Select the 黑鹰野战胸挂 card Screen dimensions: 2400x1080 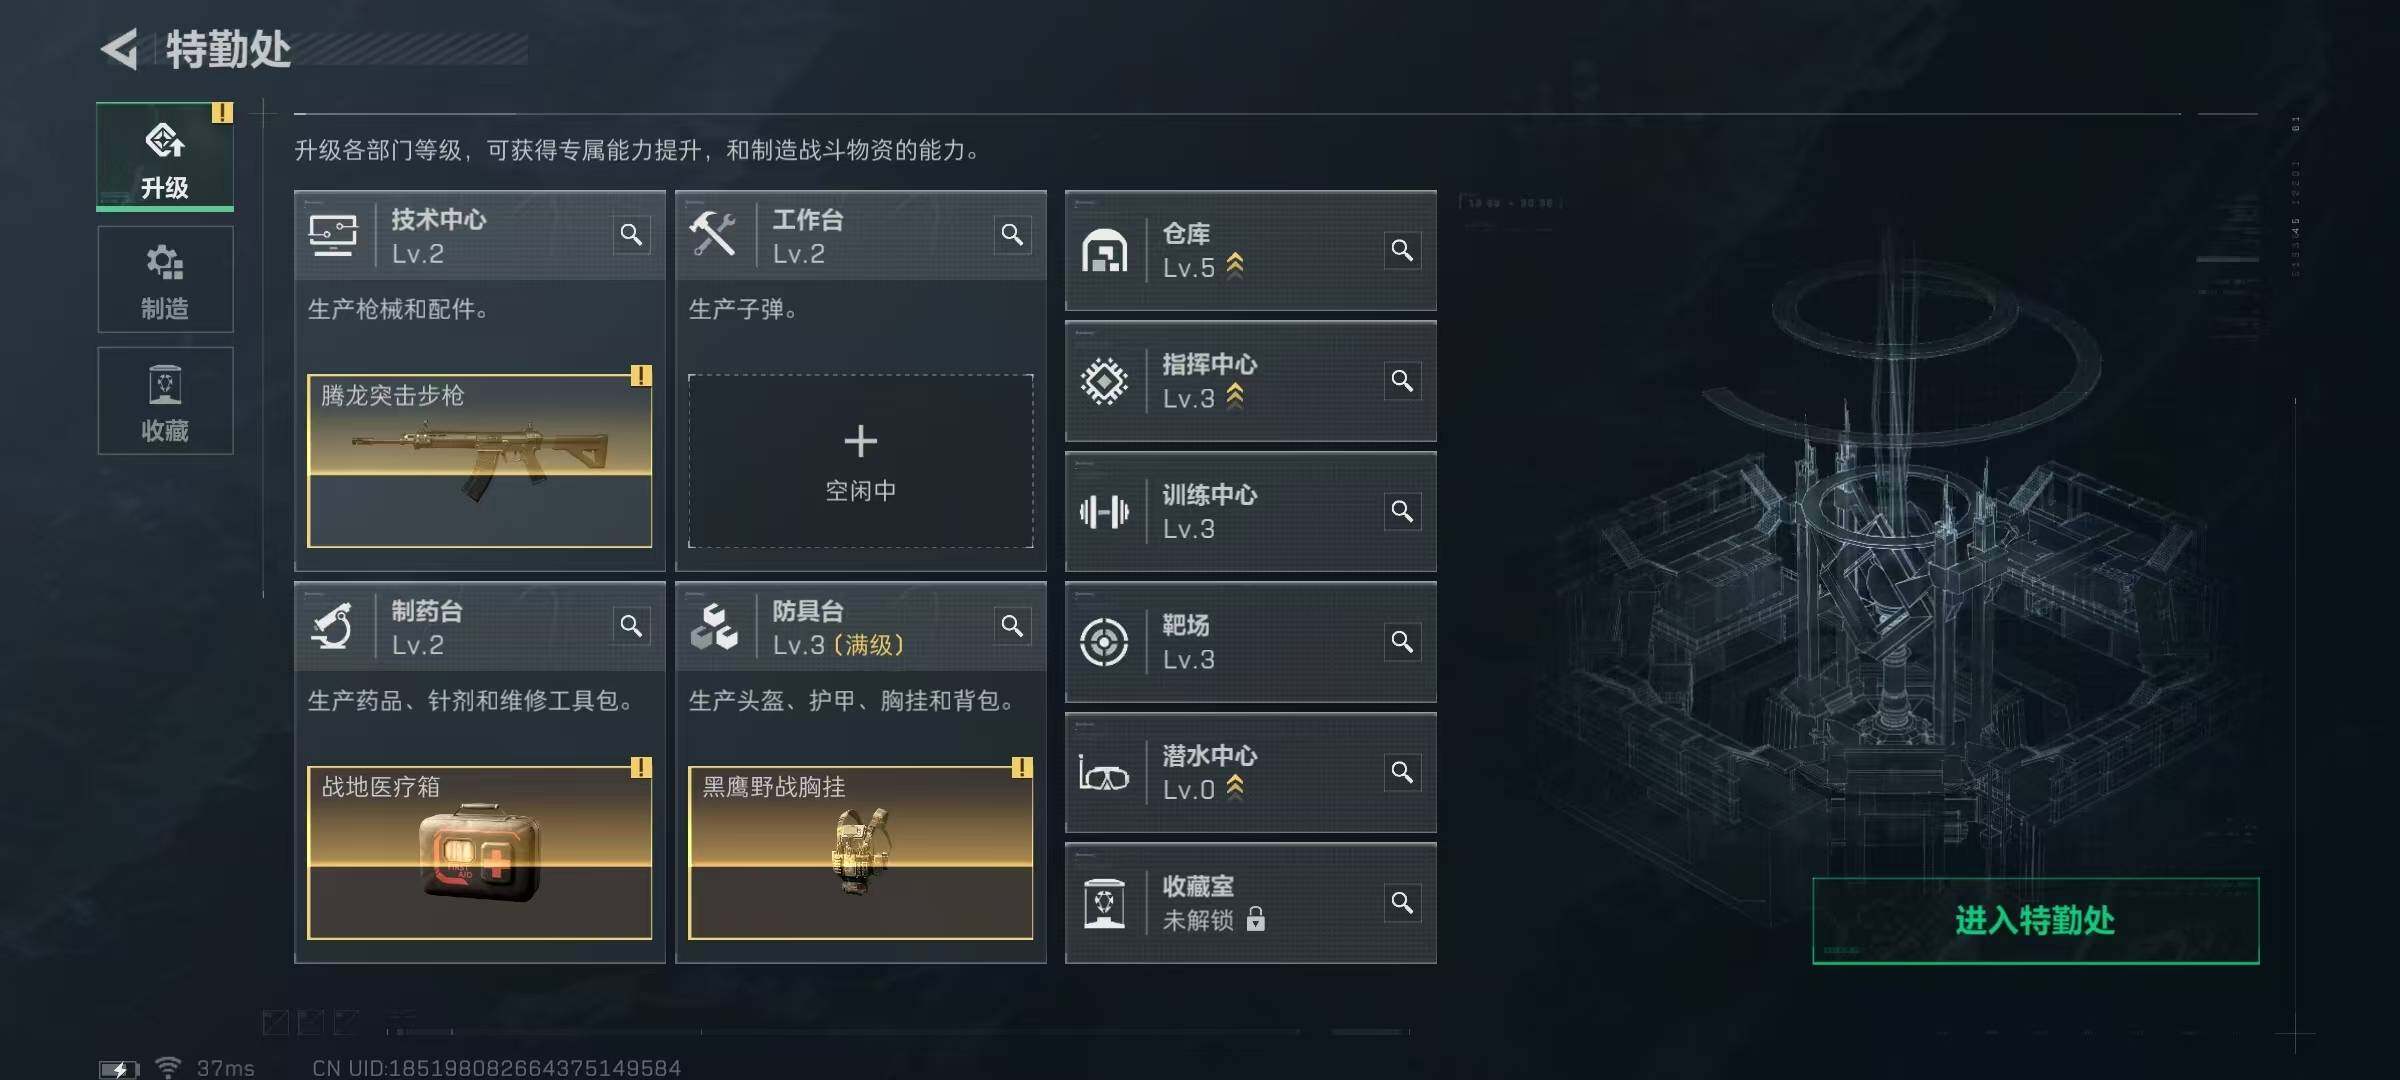(860, 853)
